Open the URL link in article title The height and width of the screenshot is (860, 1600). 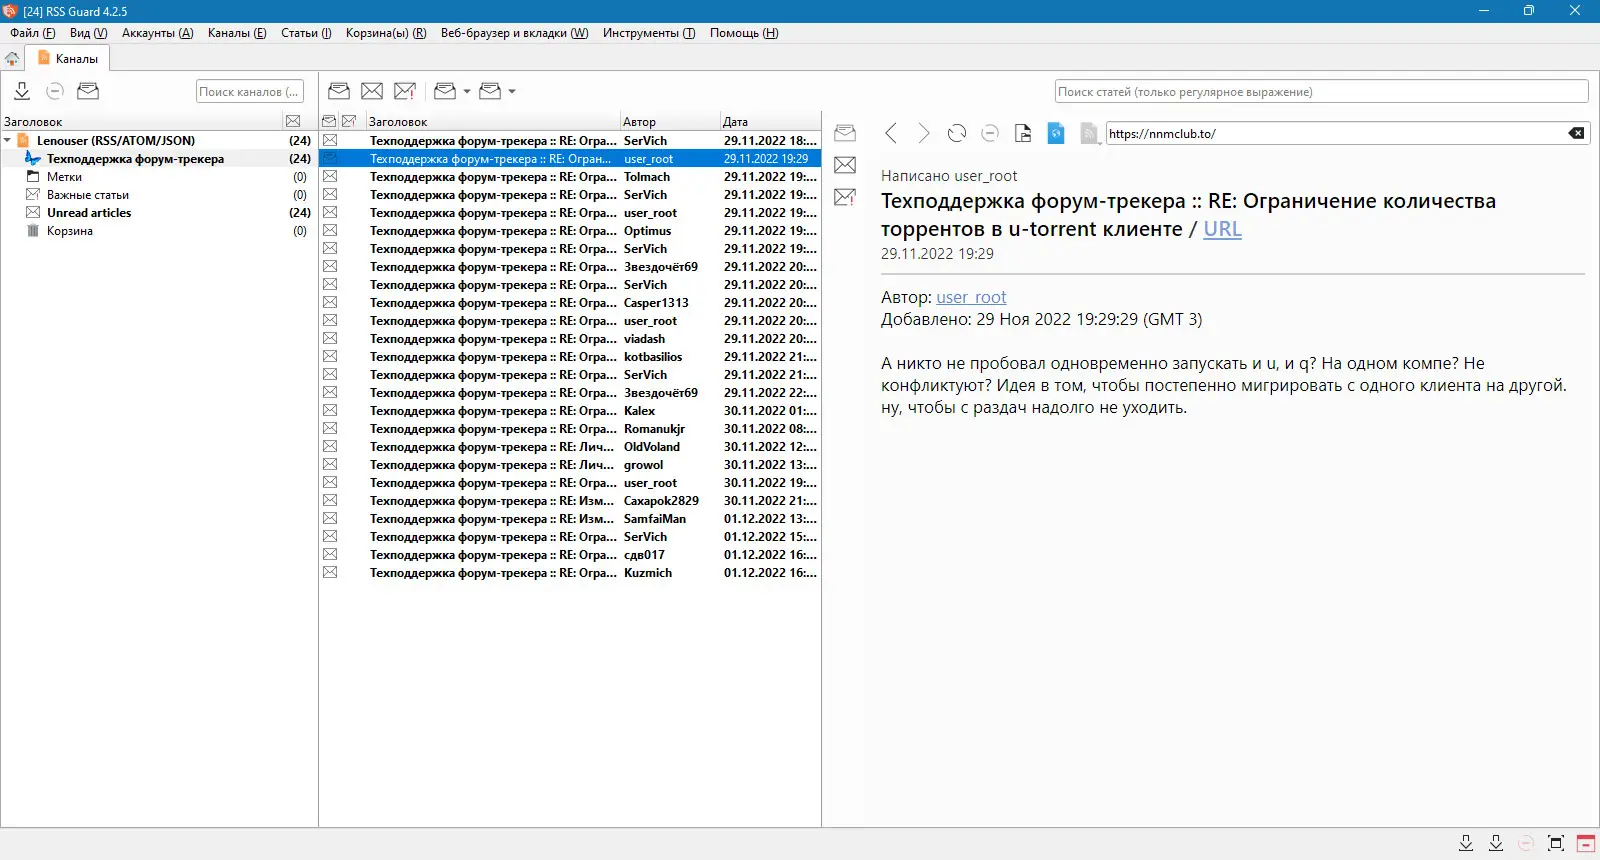coord(1222,229)
